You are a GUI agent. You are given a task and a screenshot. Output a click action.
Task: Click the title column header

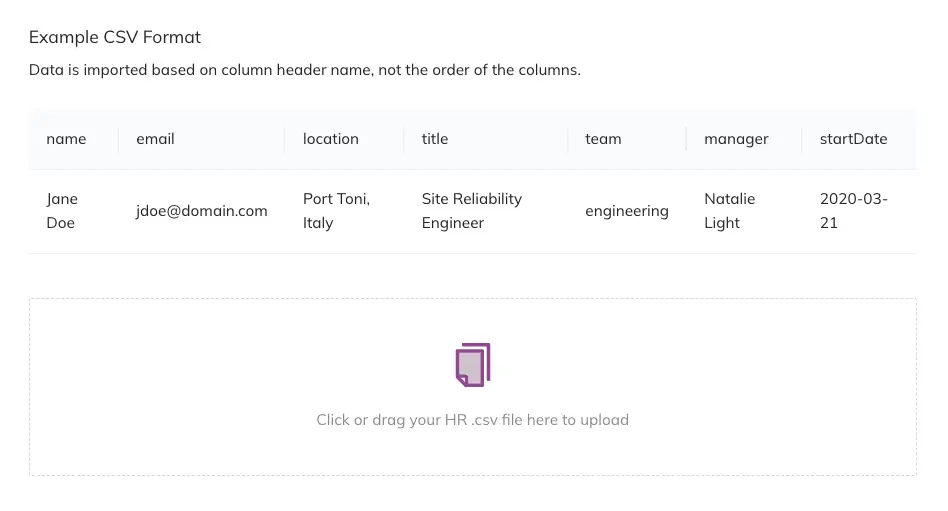coord(435,139)
